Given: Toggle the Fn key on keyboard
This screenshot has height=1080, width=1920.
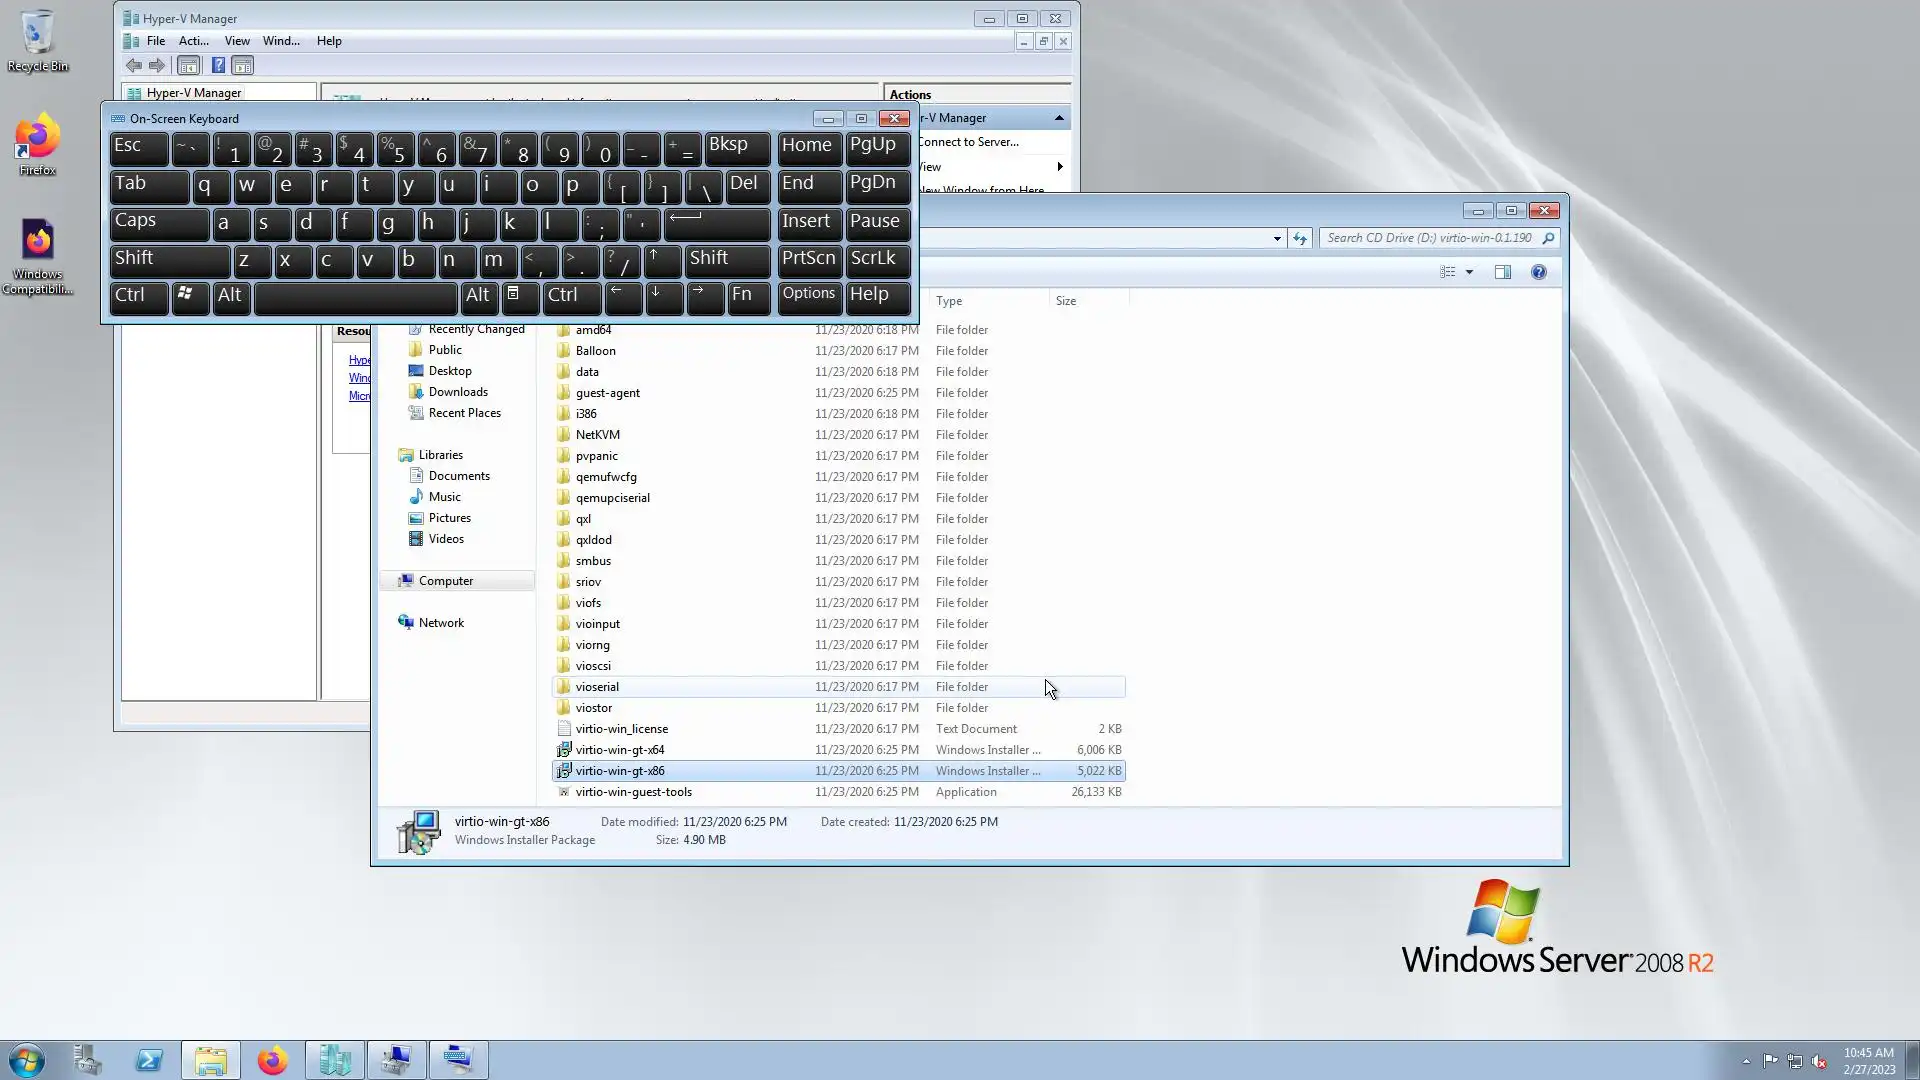Looking at the screenshot, I should pyautogui.click(x=747, y=296).
